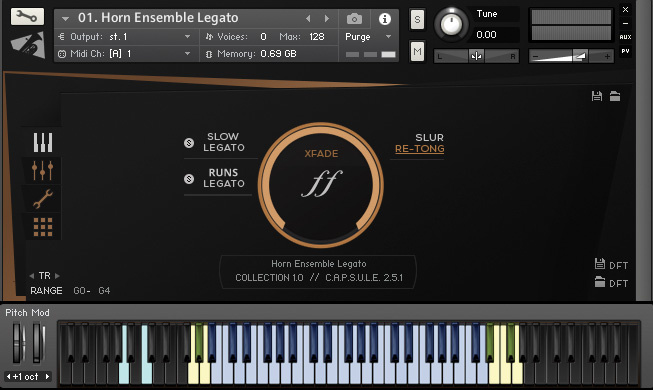Enable SLOW LEGATO mode

click(224, 142)
